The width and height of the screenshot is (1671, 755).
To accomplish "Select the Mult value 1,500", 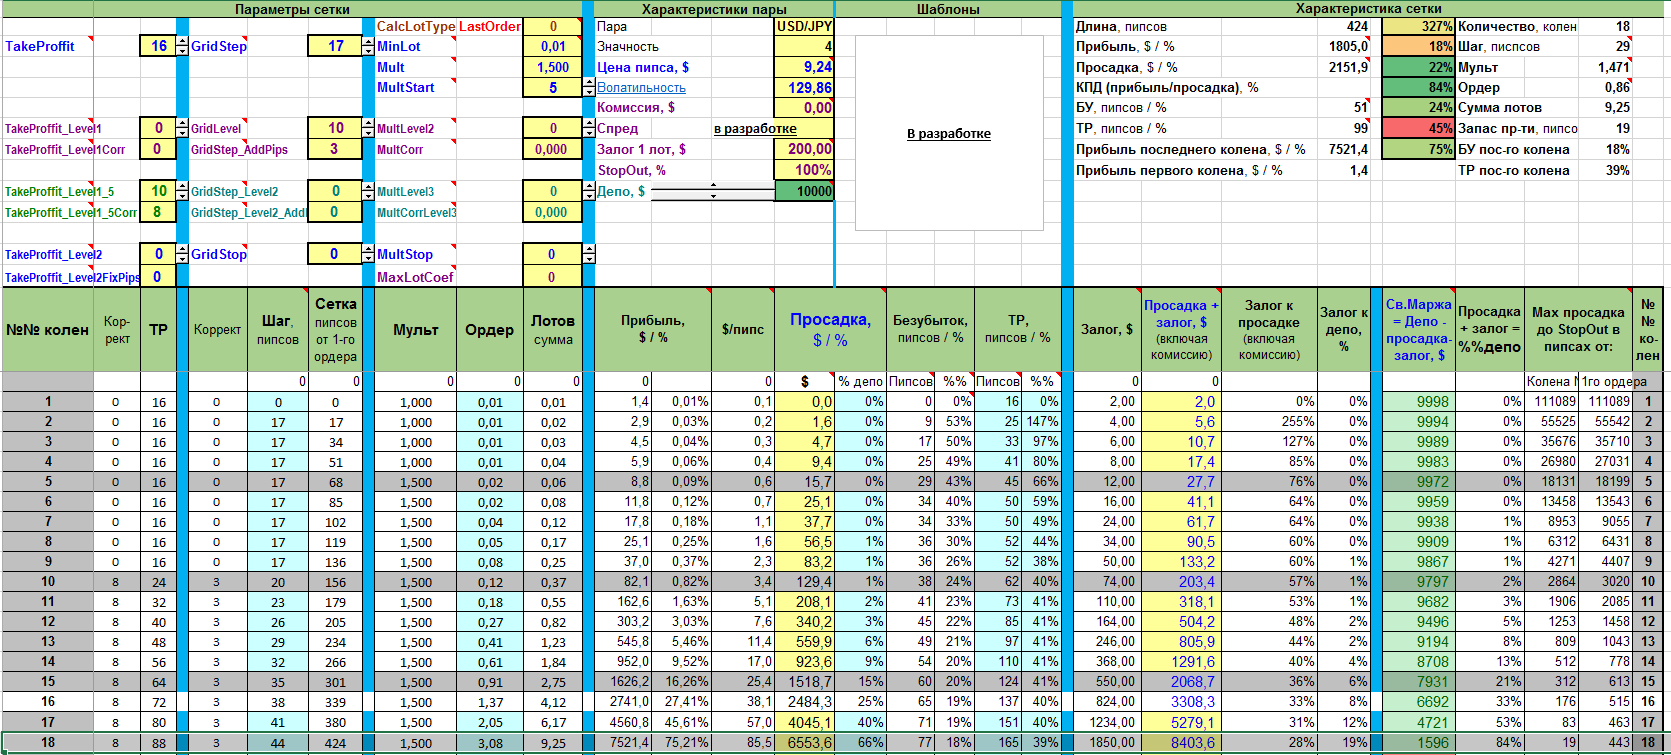I will click(552, 67).
